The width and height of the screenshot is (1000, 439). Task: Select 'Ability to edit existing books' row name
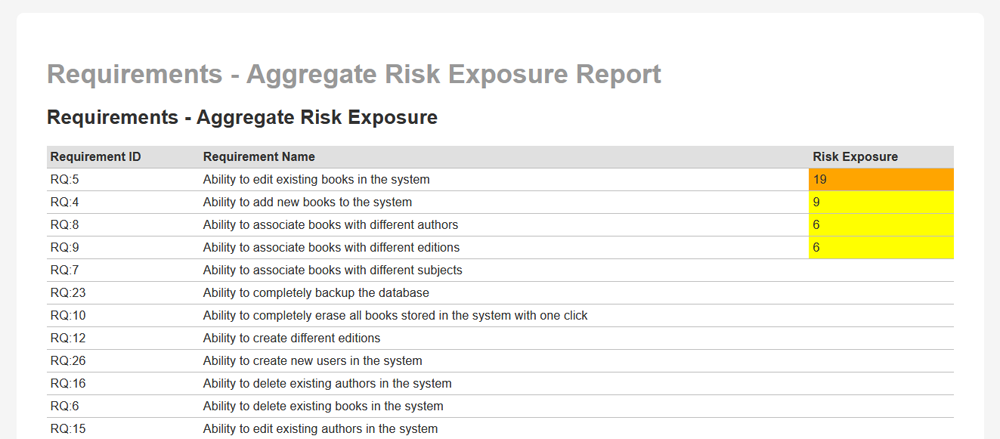(x=316, y=180)
